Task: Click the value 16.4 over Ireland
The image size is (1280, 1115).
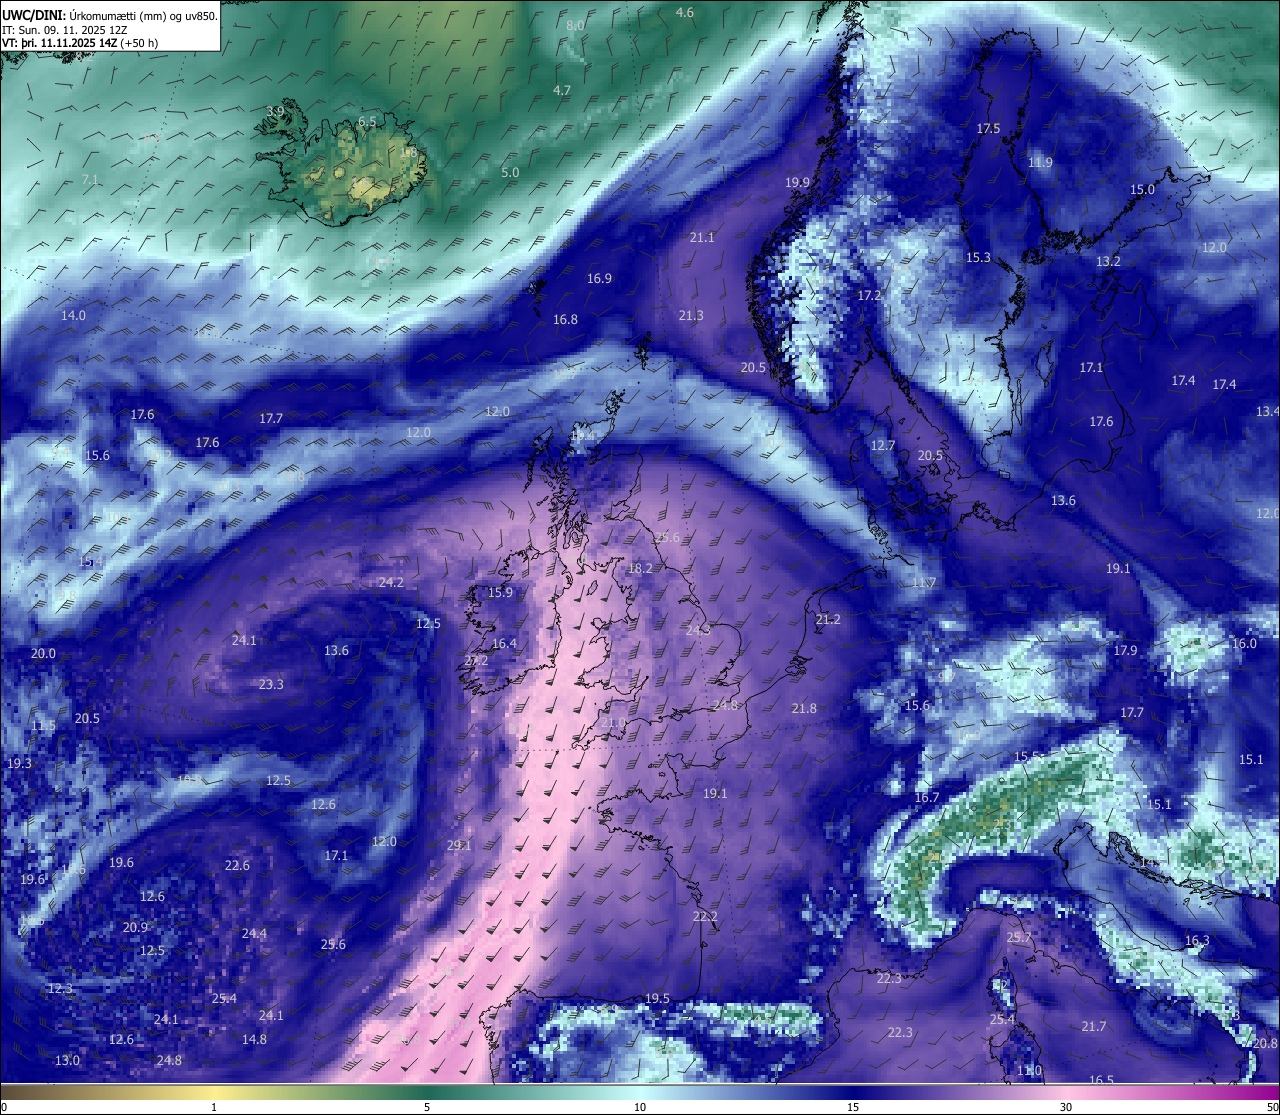Action: [504, 643]
